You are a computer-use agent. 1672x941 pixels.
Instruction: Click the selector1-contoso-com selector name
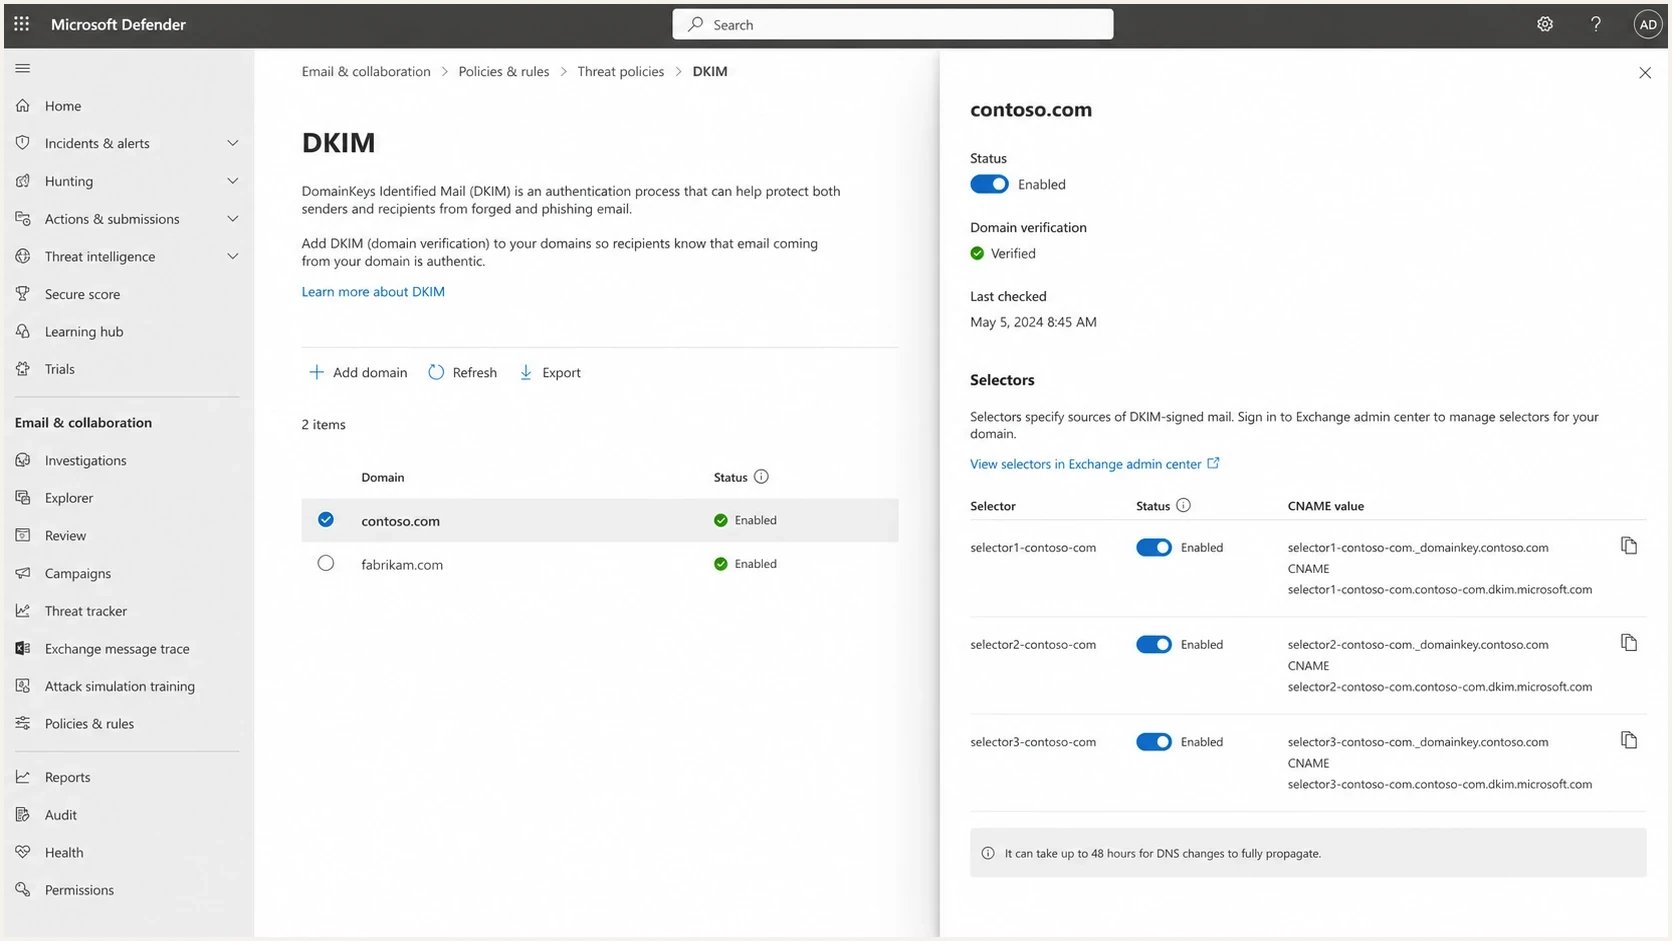pyautogui.click(x=1033, y=547)
